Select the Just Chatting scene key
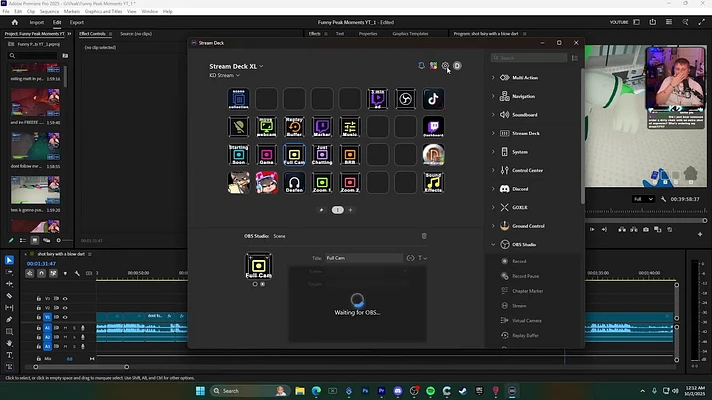This screenshot has width=712, height=400. coord(322,155)
